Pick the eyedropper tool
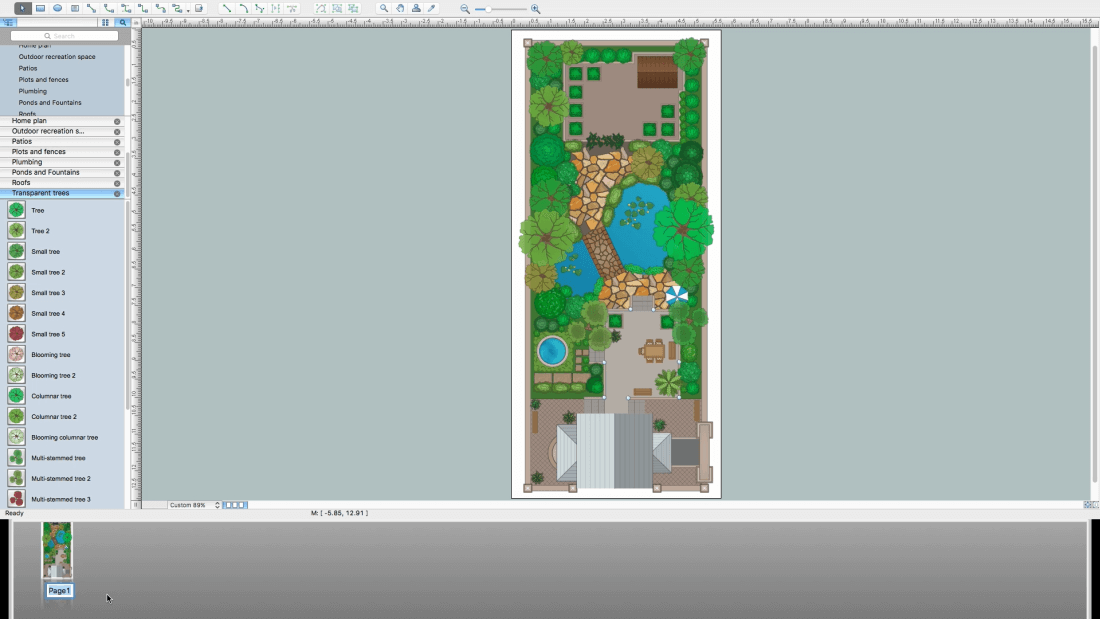The image size is (1100, 619). coord(432,8)
